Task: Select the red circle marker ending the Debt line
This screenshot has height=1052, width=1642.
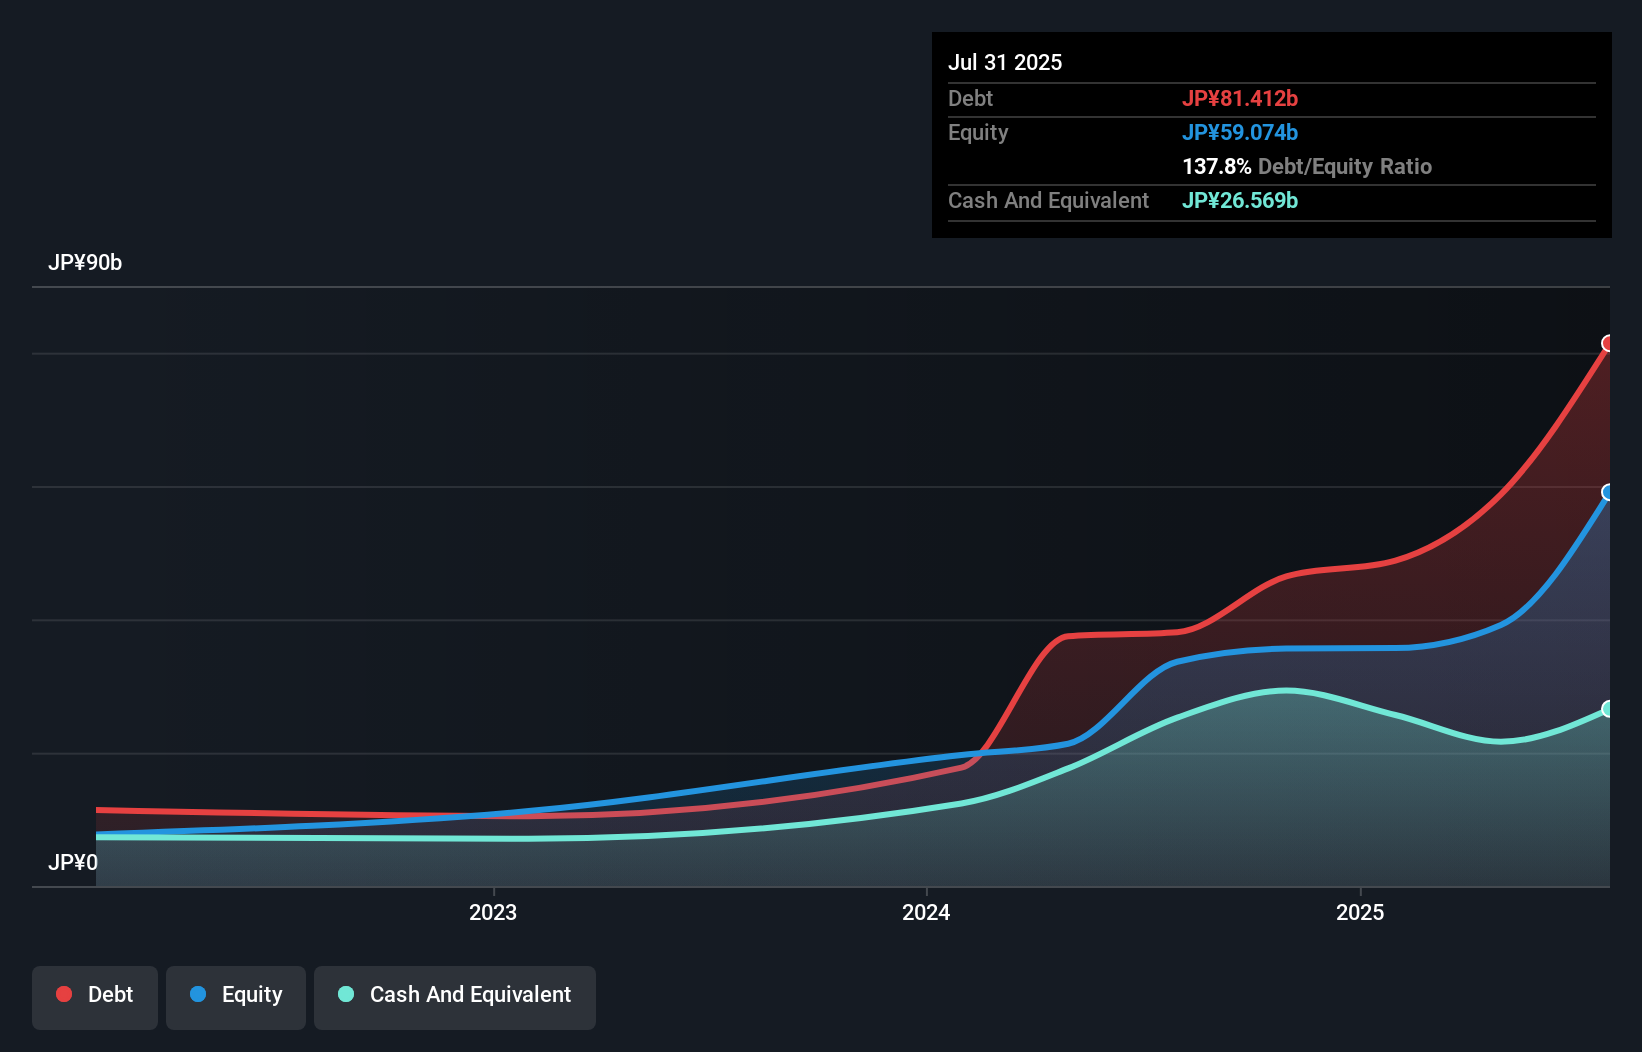Action: pos(1608,343)
